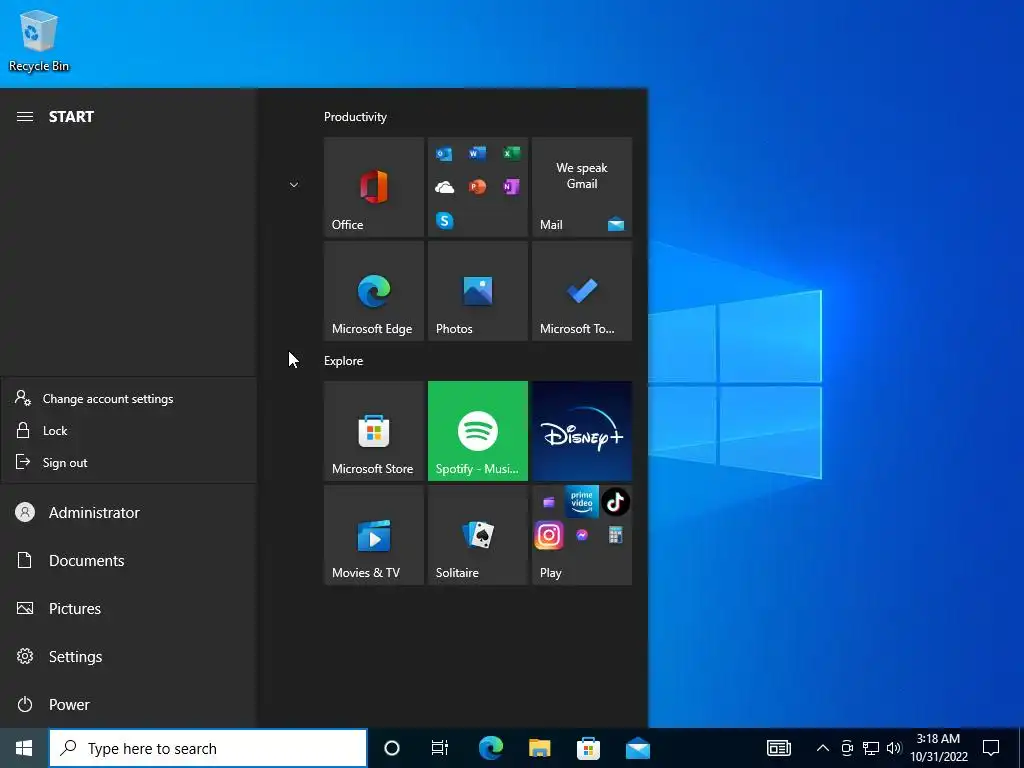
Task: Open the Mail tile
Action: [x=582, y=187]
